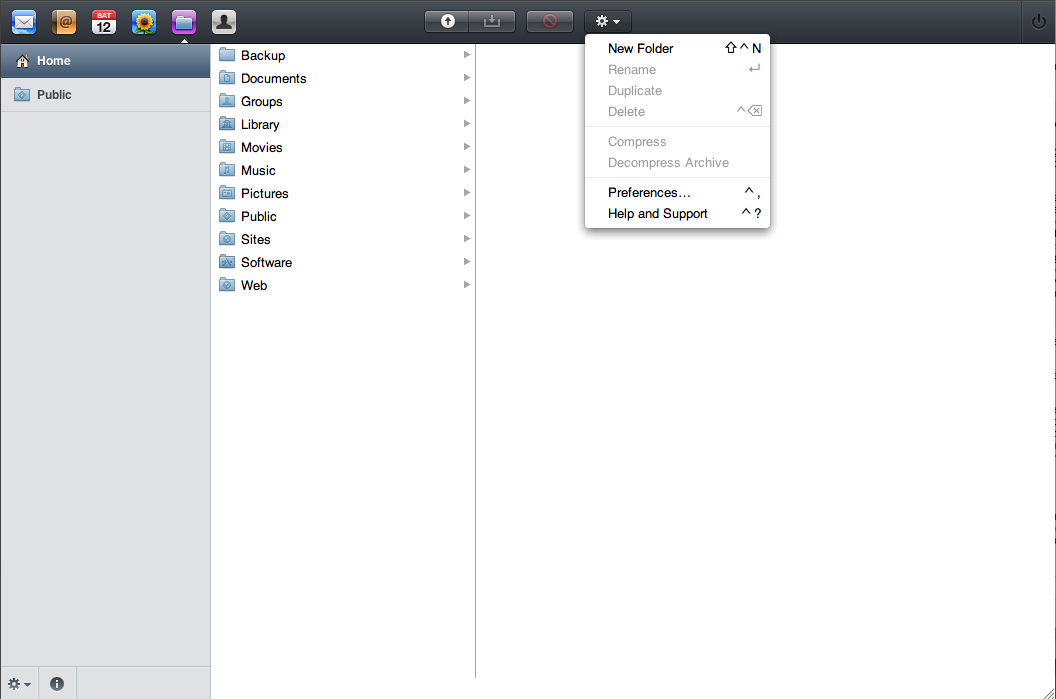Select the Software folder name
1056x699 pixels.
(267, 263)
